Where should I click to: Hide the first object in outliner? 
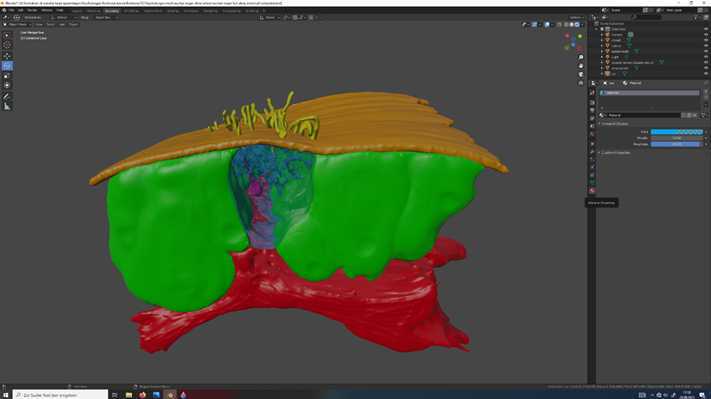pyautogui.click(x=706, y=34)
